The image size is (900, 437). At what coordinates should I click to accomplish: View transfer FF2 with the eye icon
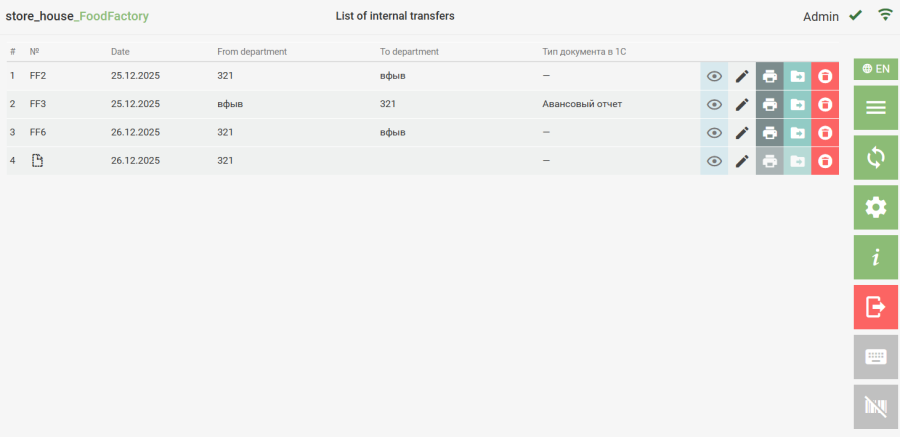click(714, 76)
